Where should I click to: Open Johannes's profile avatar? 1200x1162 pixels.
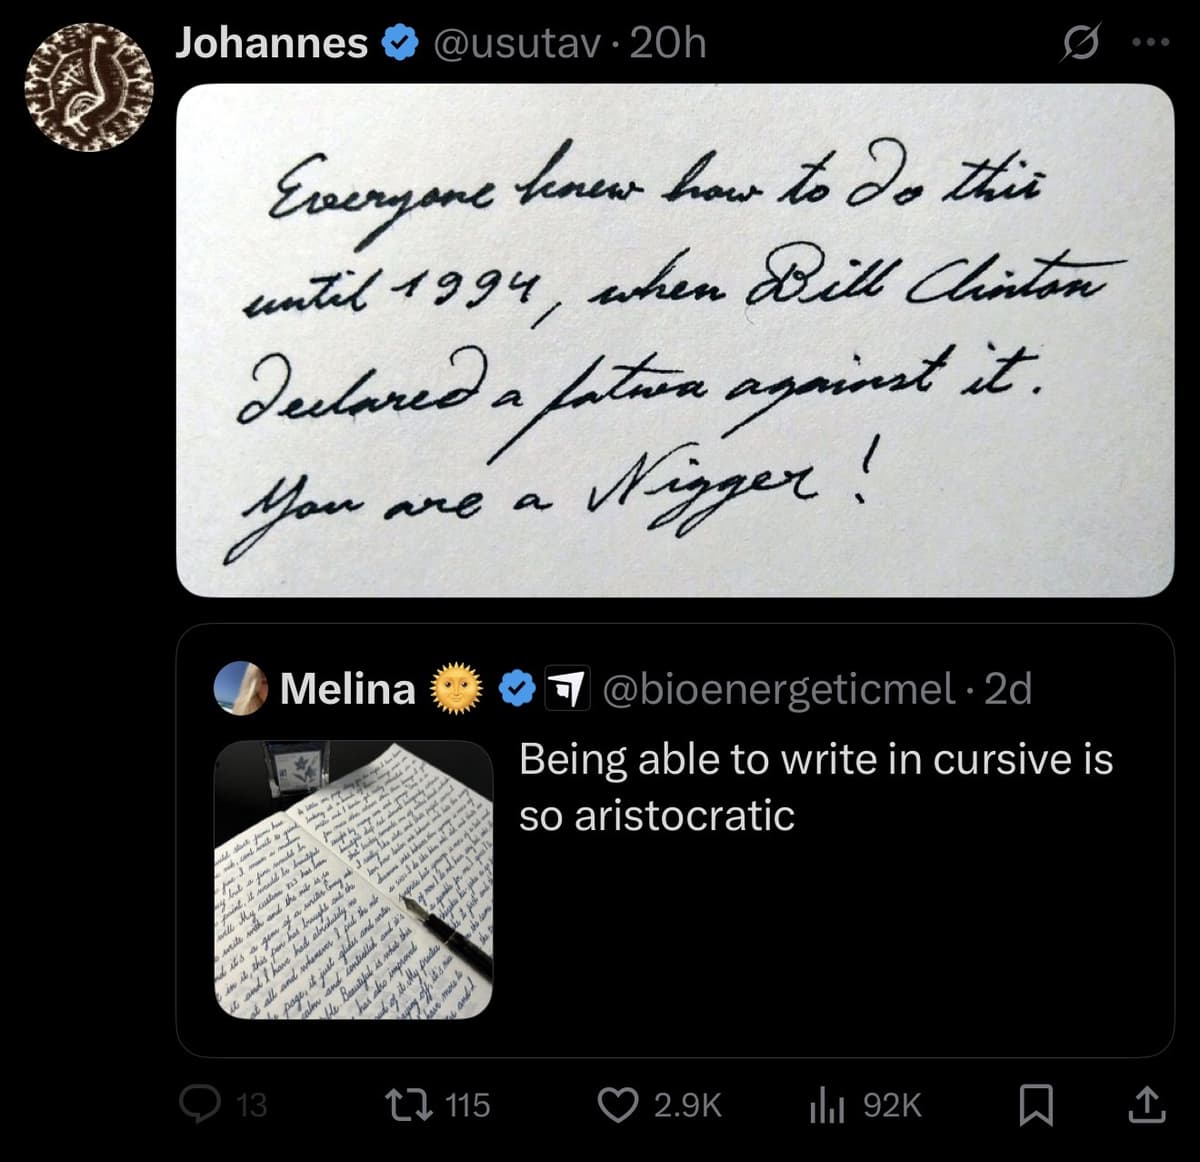pyautogui.click(x=88, y=87)
